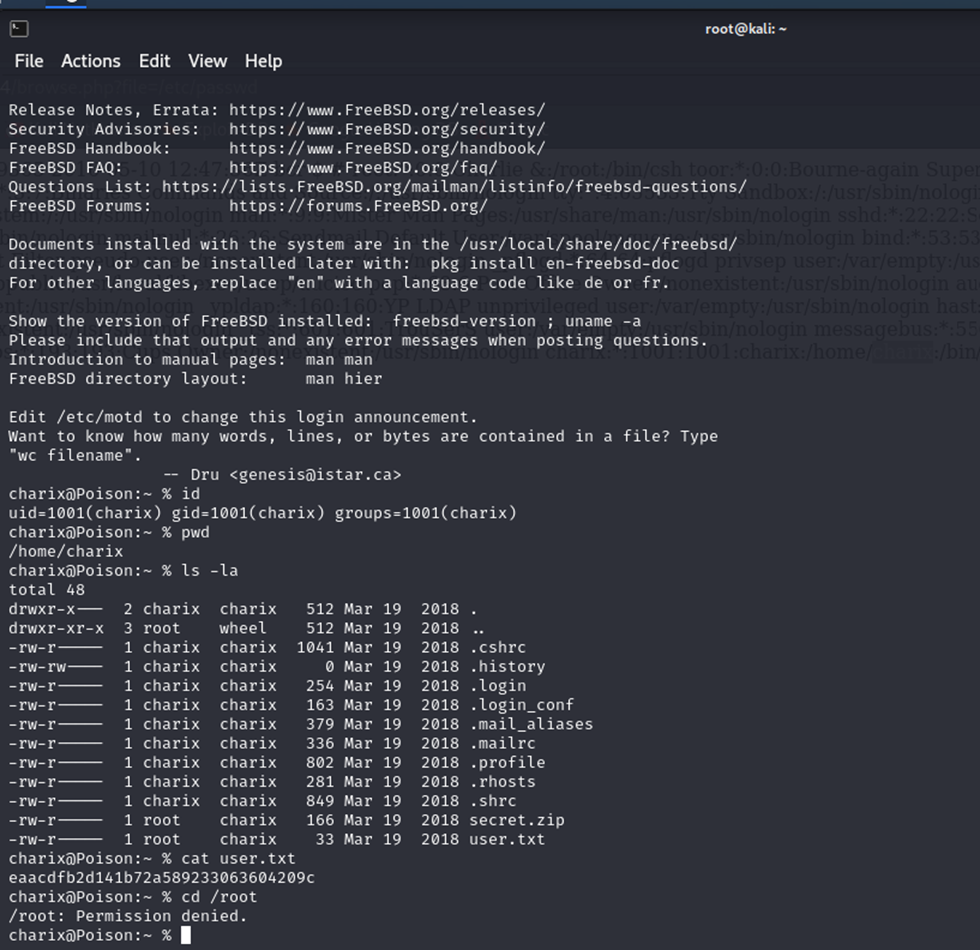Open the File menu

(x=29, y=61)
